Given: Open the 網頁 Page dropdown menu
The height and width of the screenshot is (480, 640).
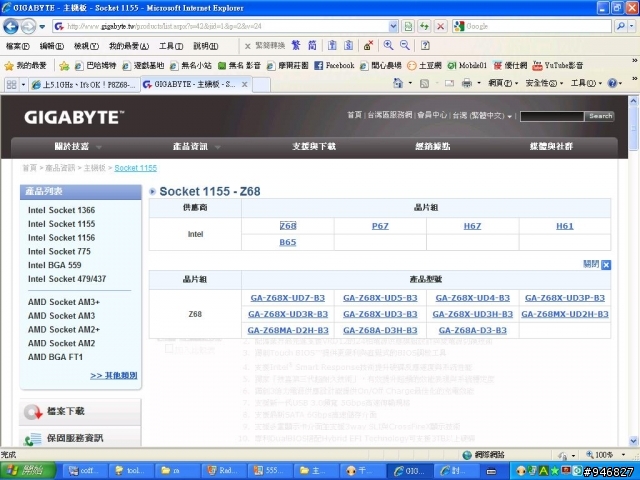Looking at the screenshot, I should click(503, 83).
